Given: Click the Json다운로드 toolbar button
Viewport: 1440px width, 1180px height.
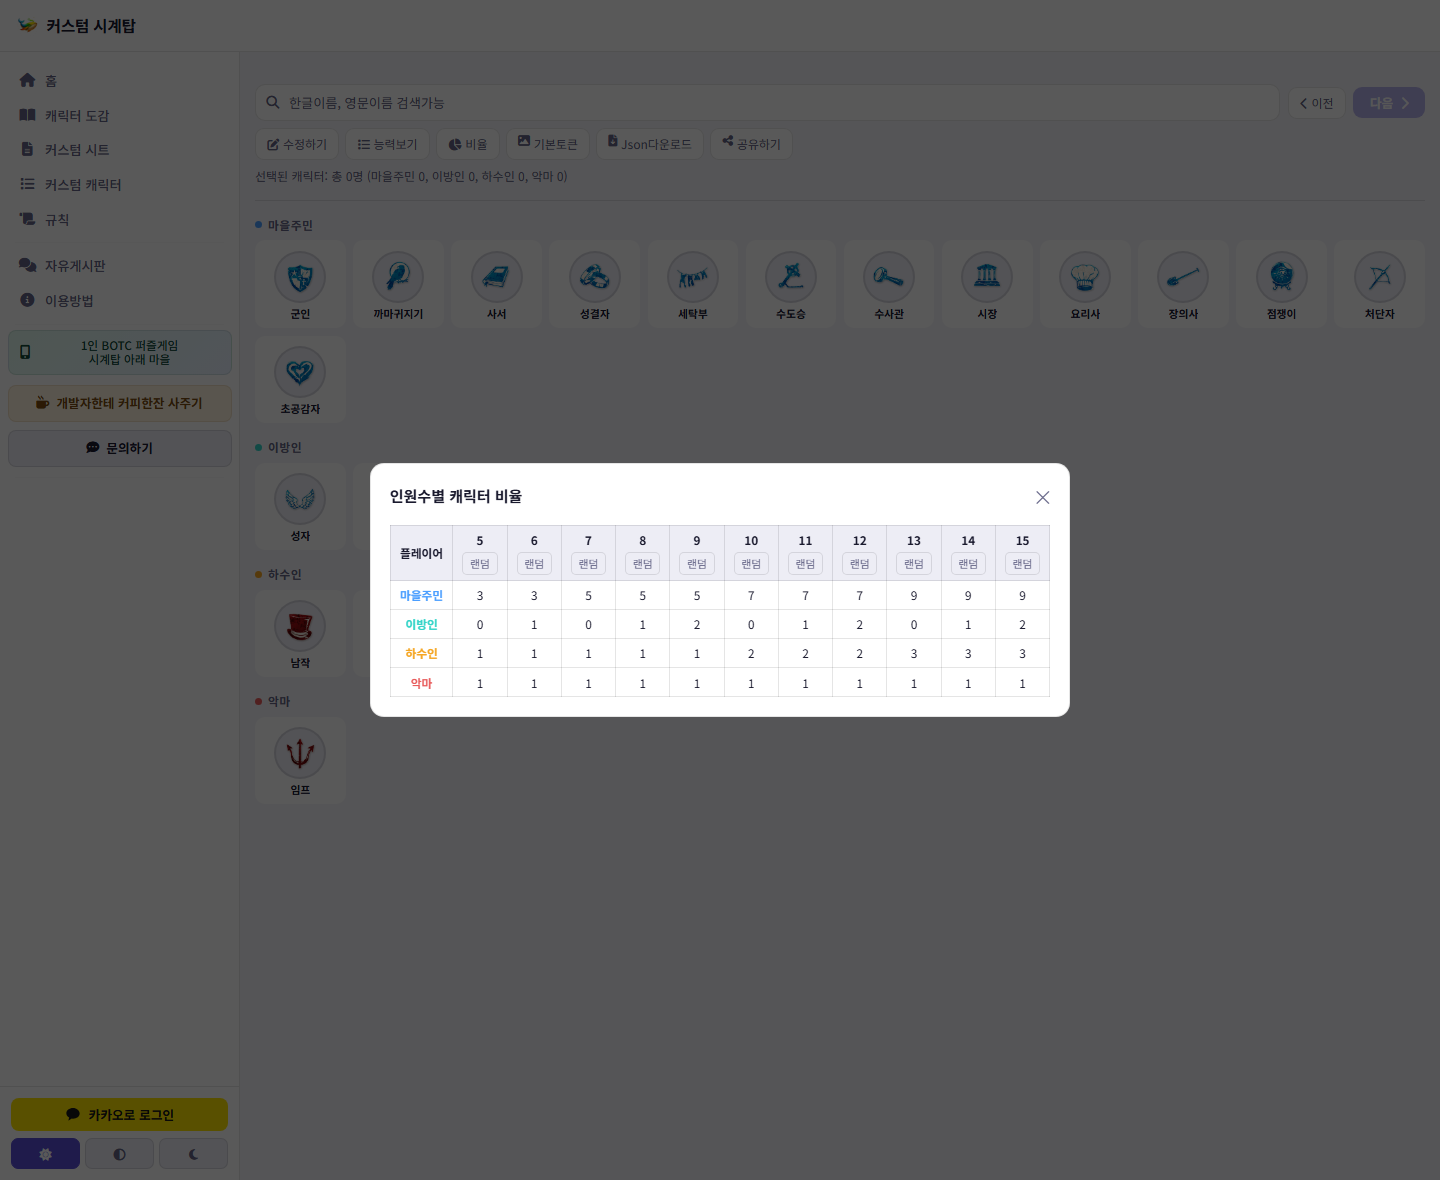Looking at the screenshot, I should [650, 144].
